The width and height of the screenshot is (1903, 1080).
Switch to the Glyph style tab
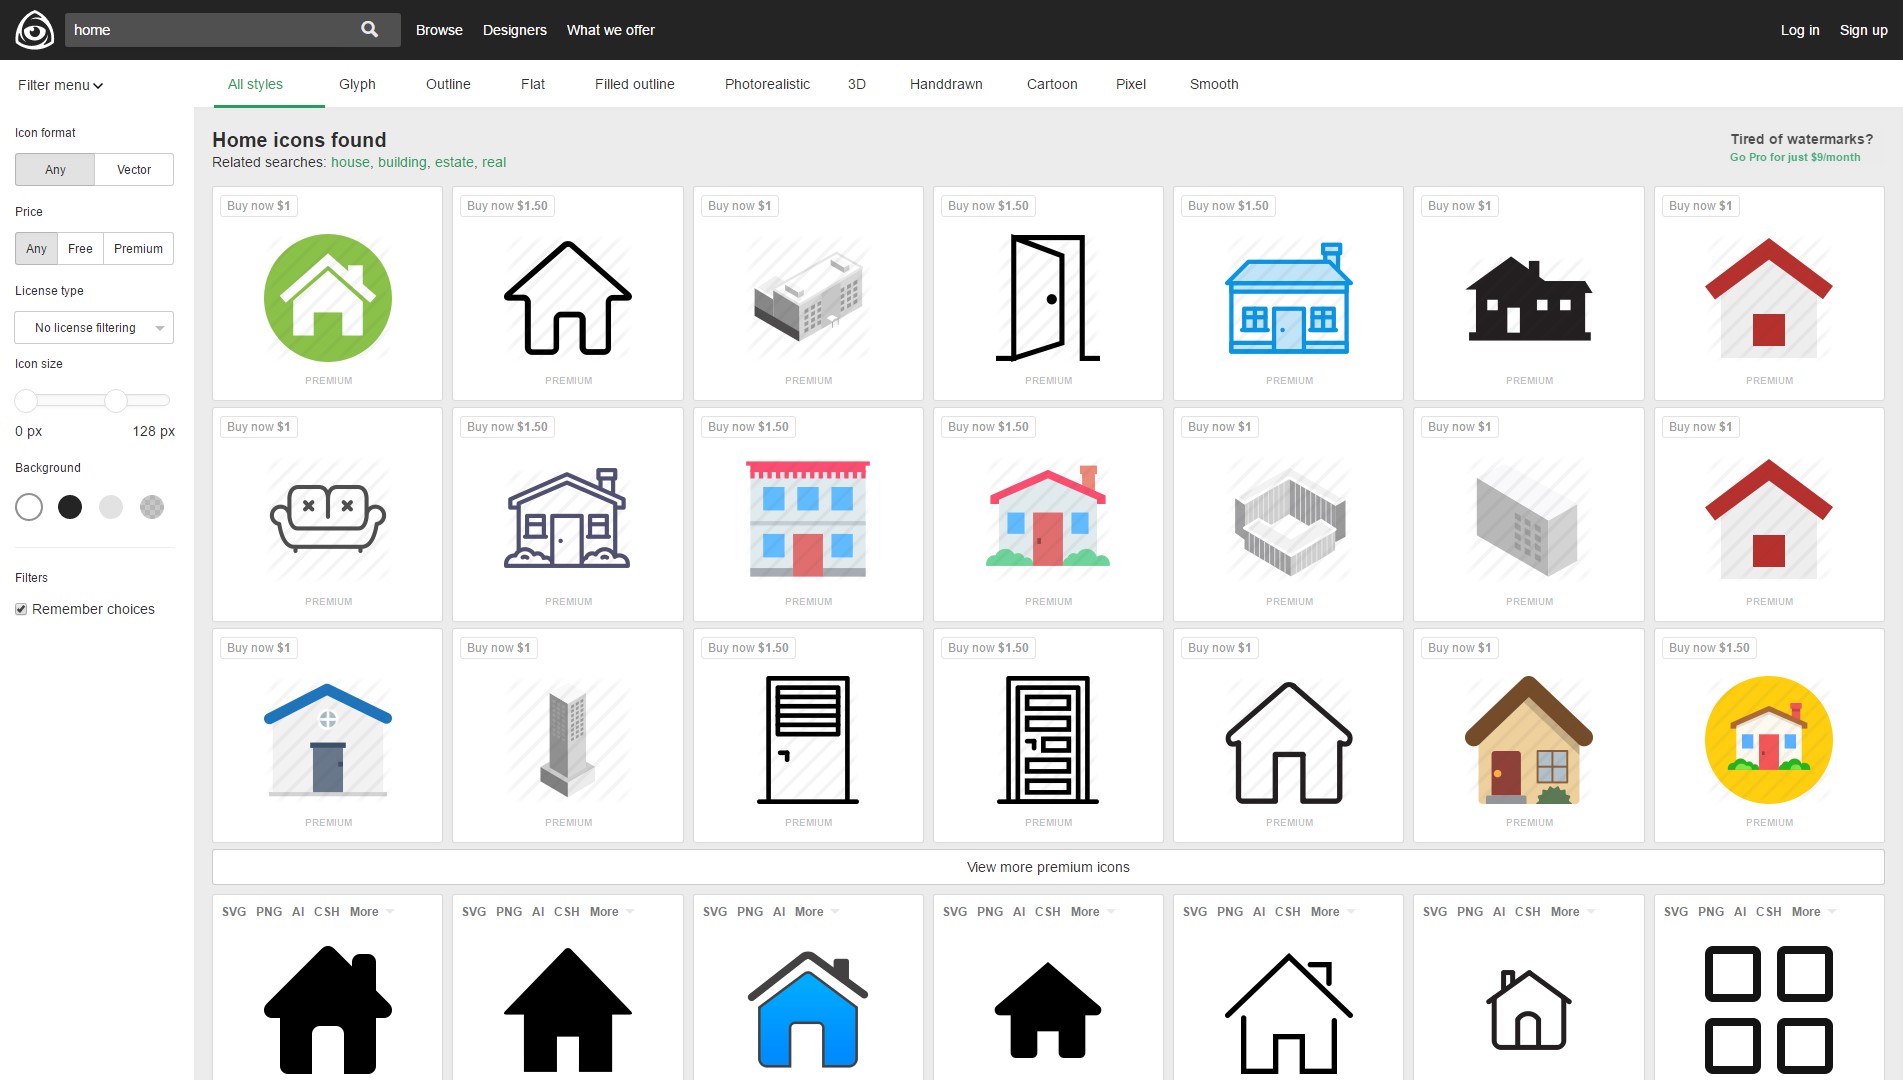pyautogui.click(x=357, y=85)
